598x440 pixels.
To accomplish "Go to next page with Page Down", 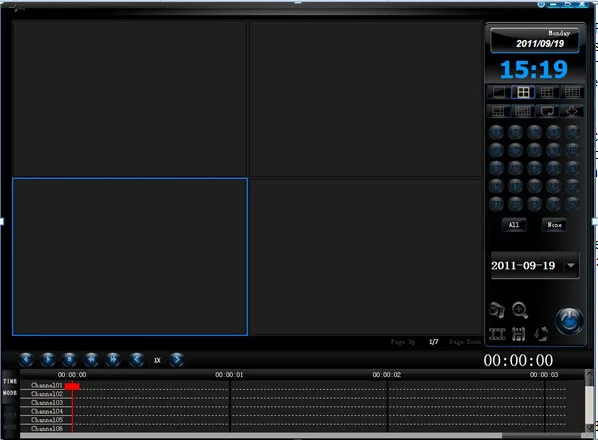I will click(x=465, y=342).
